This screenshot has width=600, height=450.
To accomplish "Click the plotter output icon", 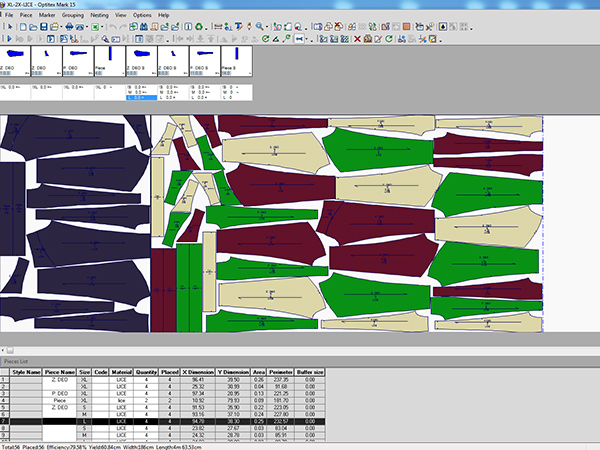I will 79,27.
